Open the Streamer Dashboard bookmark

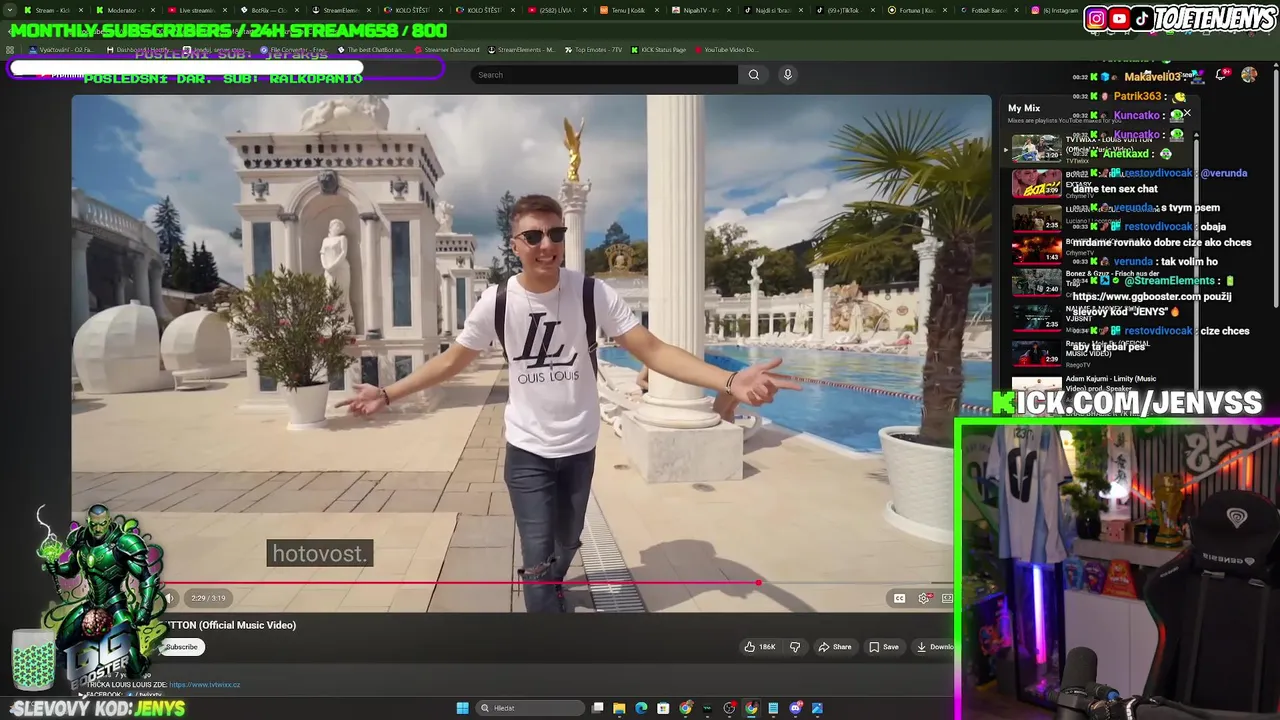tap(446, 50)
